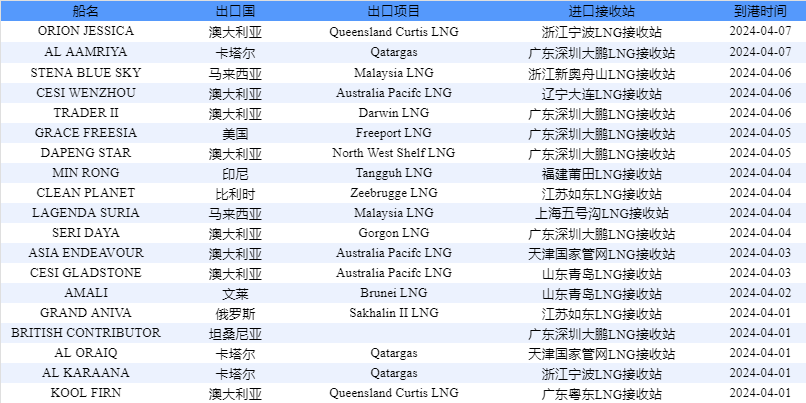Click Gorgon LNG project cell

point(394,233)
